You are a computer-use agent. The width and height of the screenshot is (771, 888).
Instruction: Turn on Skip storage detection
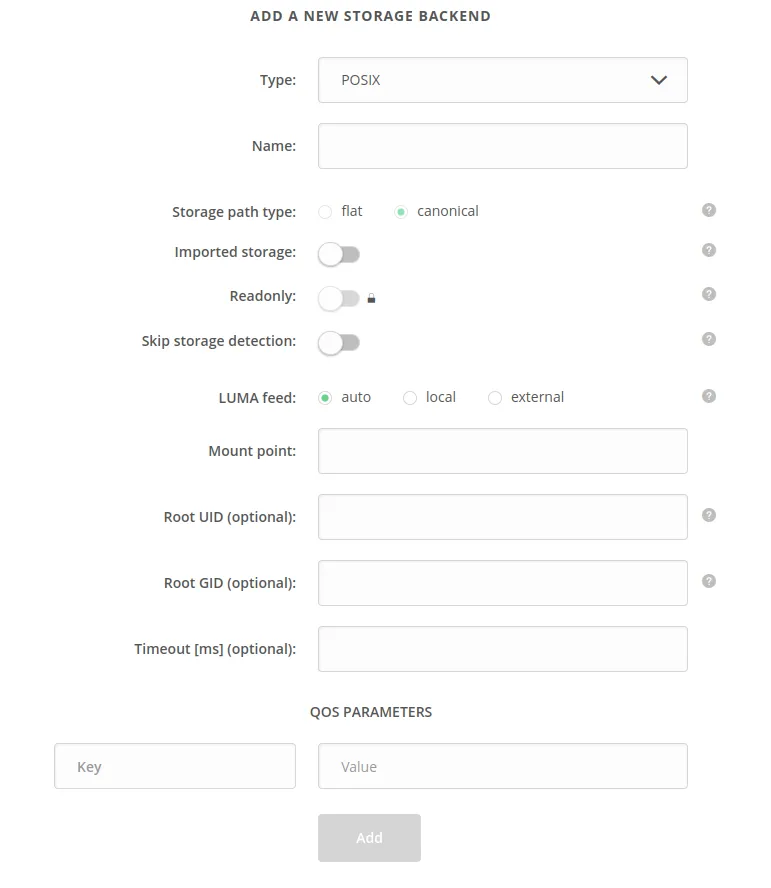point(338,343)
